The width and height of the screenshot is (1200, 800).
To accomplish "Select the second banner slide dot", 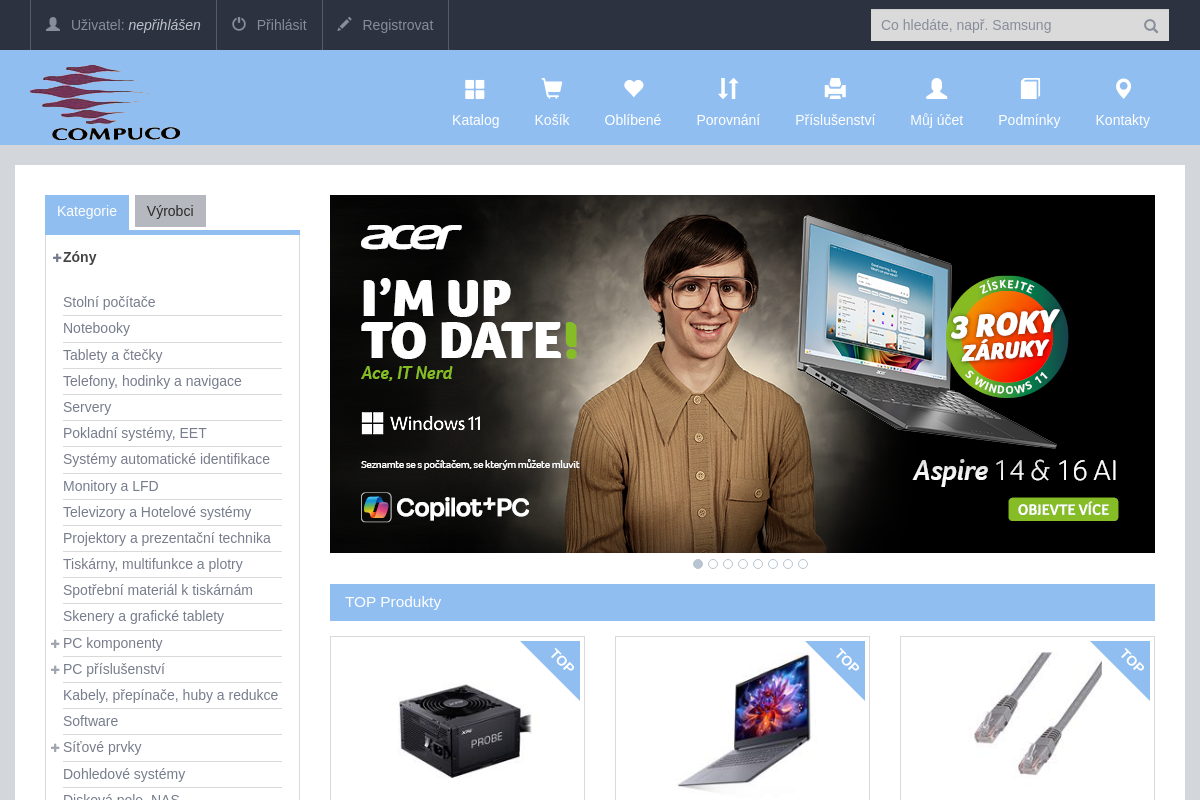I will coord(713,564).
